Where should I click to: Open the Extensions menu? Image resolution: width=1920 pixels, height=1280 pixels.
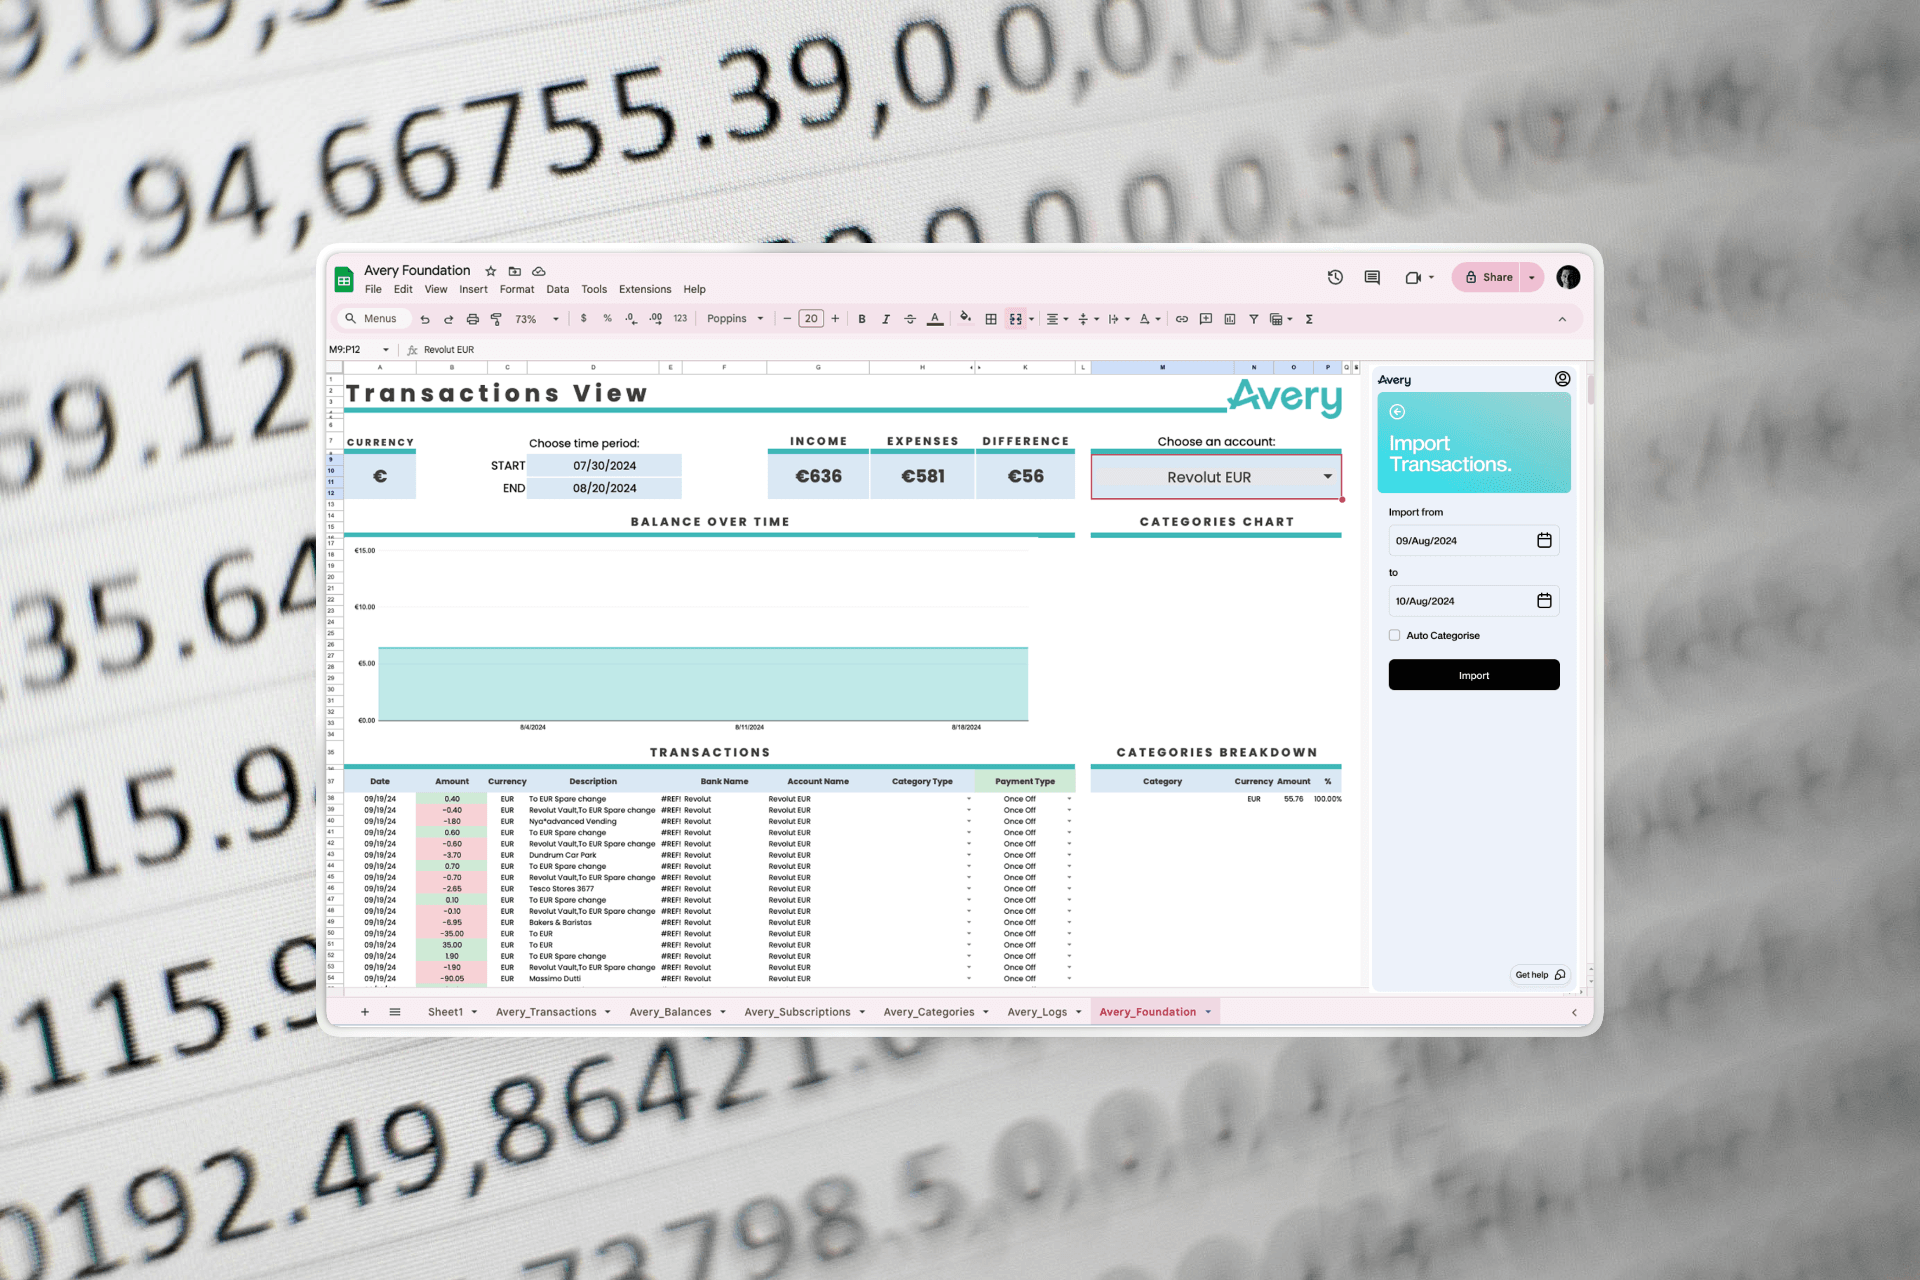tap(645, 289)
